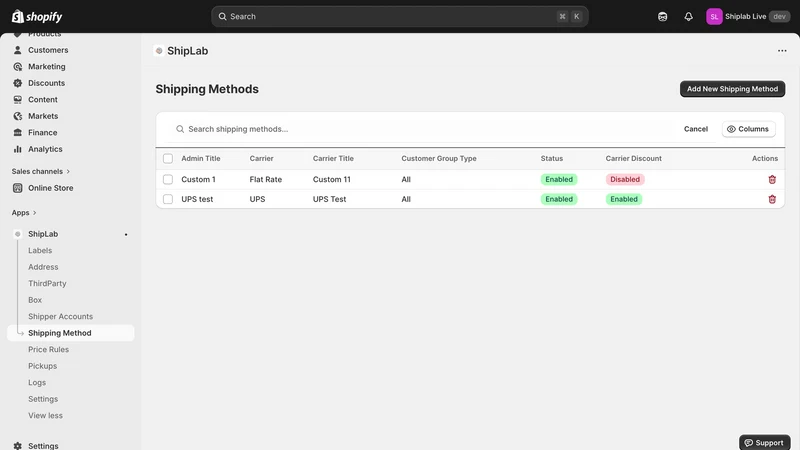Open Box in ShipLab menu
800x450 pixels.
(x=35, y=300)
